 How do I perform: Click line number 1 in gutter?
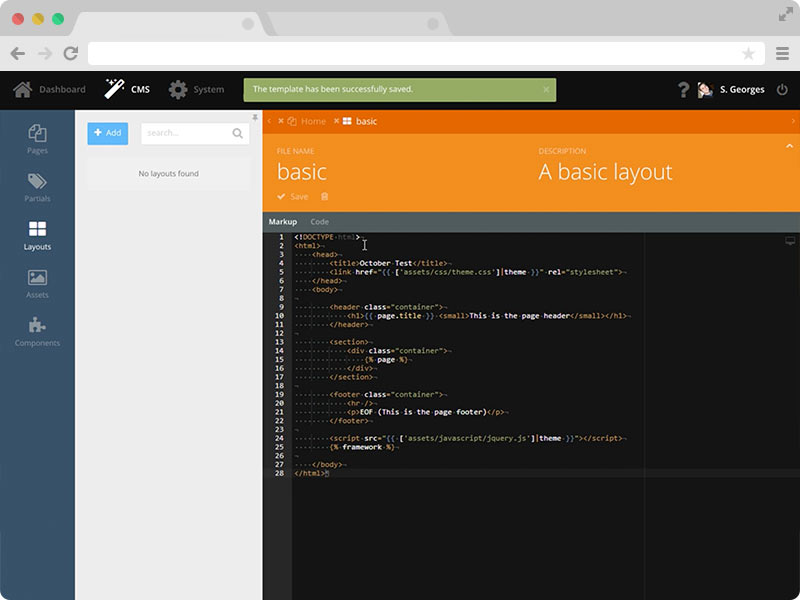pyautogui.click(x=281, y=237)
